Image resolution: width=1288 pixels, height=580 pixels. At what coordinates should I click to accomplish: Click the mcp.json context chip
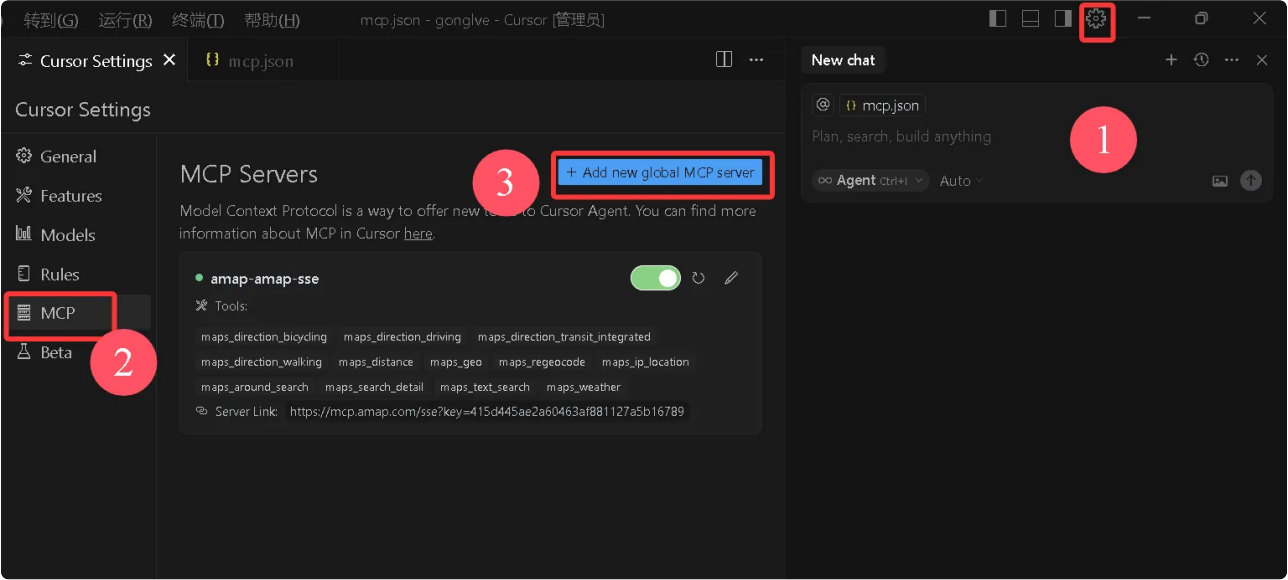coord(882,105)
